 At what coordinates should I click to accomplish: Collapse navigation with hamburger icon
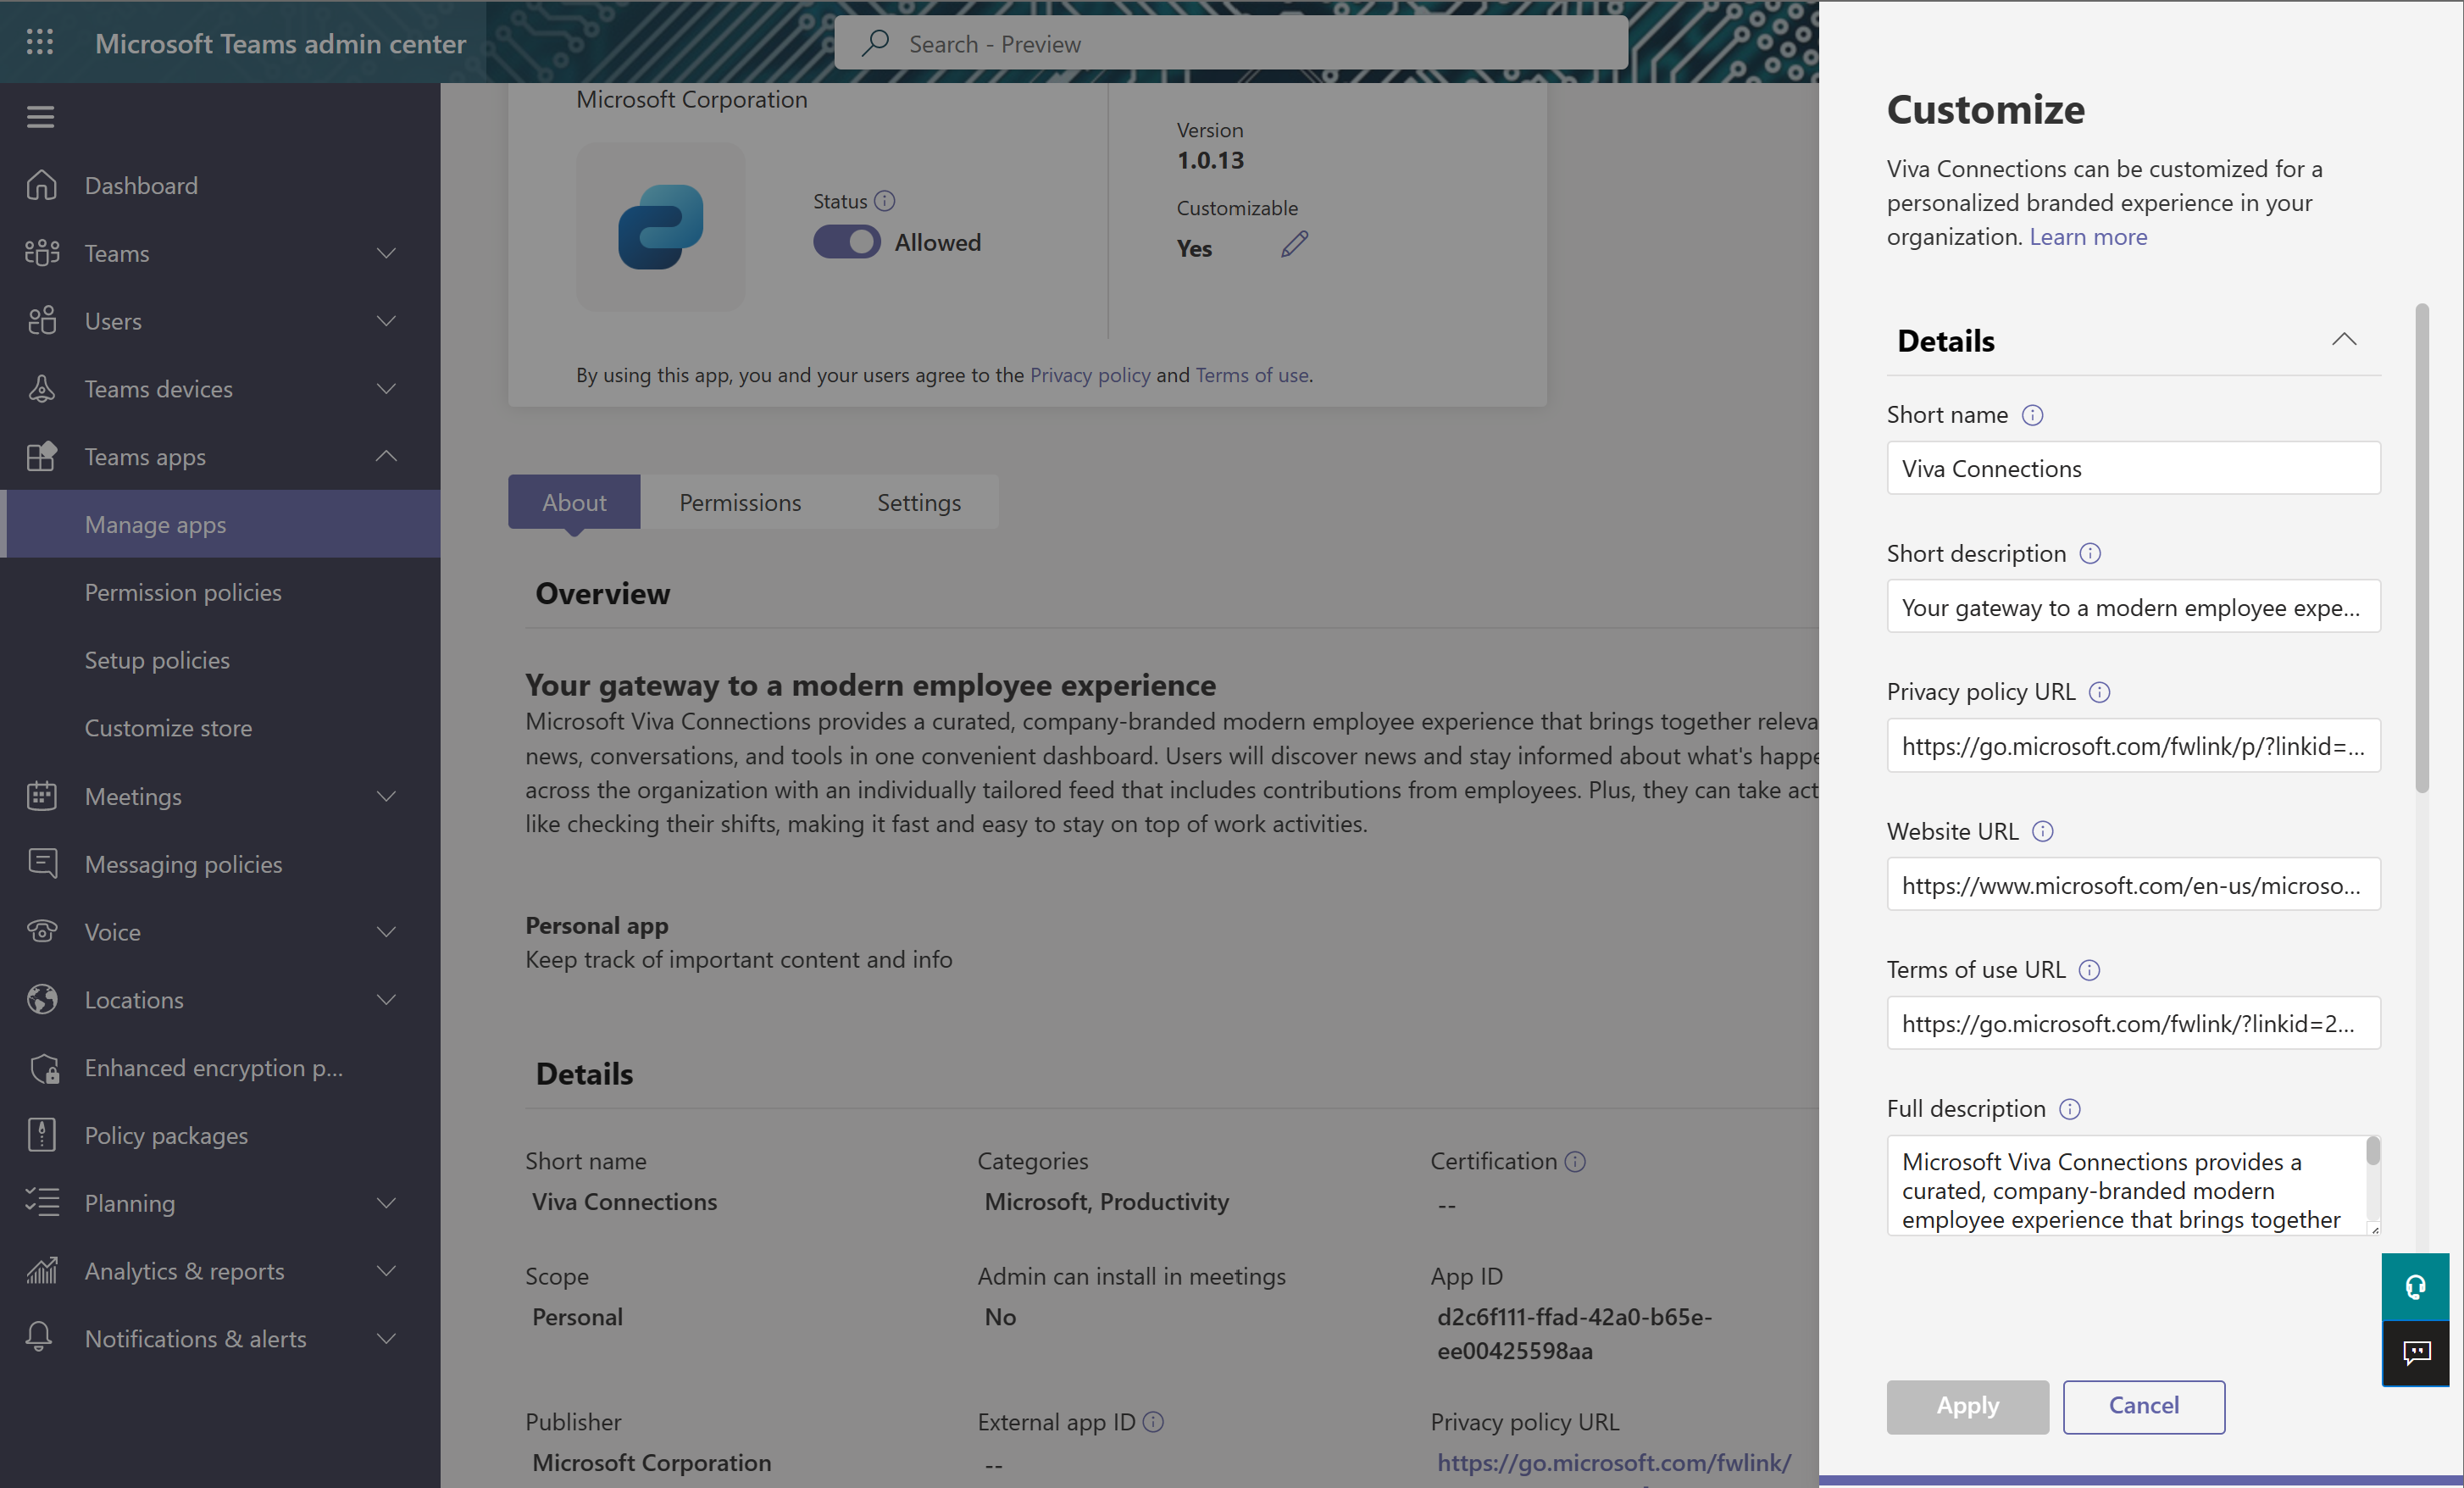pos(40,117)
